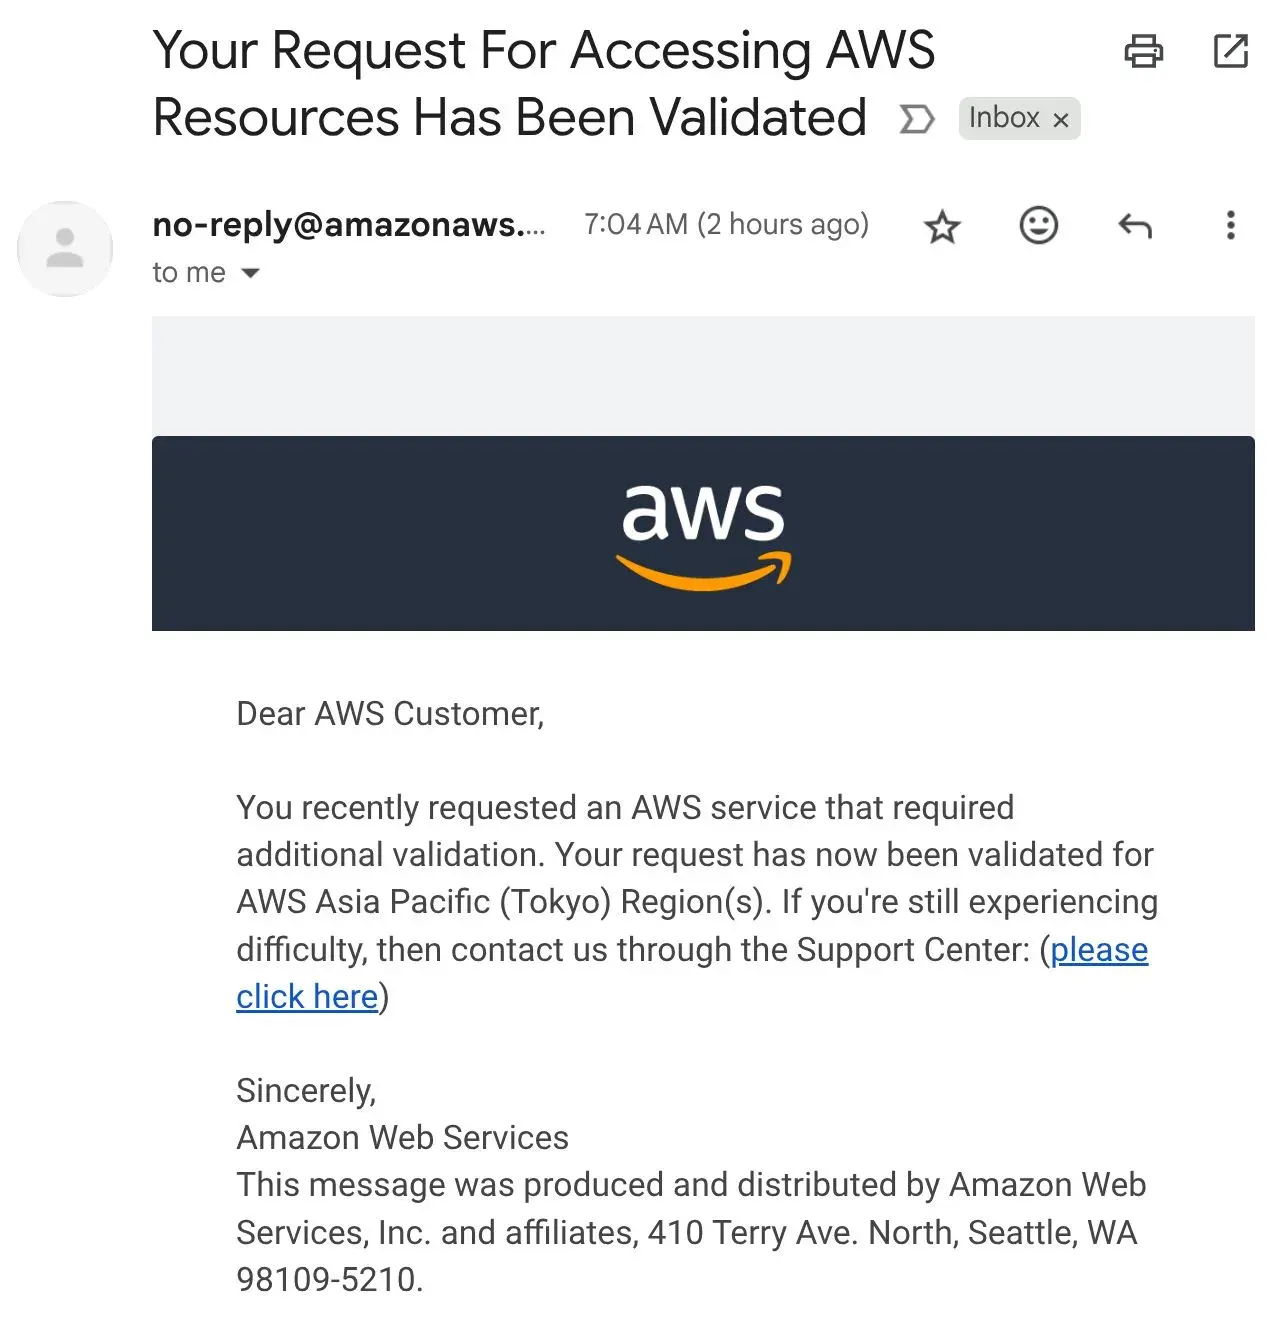Click the sender's profile avatar
1282x1338 pixels.
[65, 248]
